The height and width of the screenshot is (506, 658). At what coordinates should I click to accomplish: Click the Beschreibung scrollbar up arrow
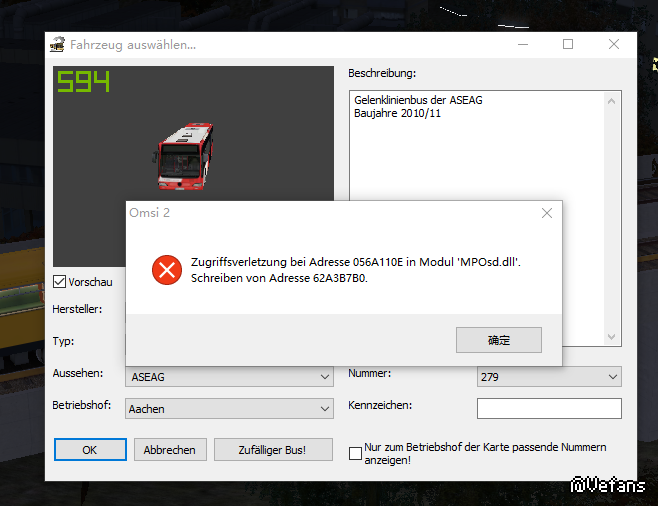point(611,101)
